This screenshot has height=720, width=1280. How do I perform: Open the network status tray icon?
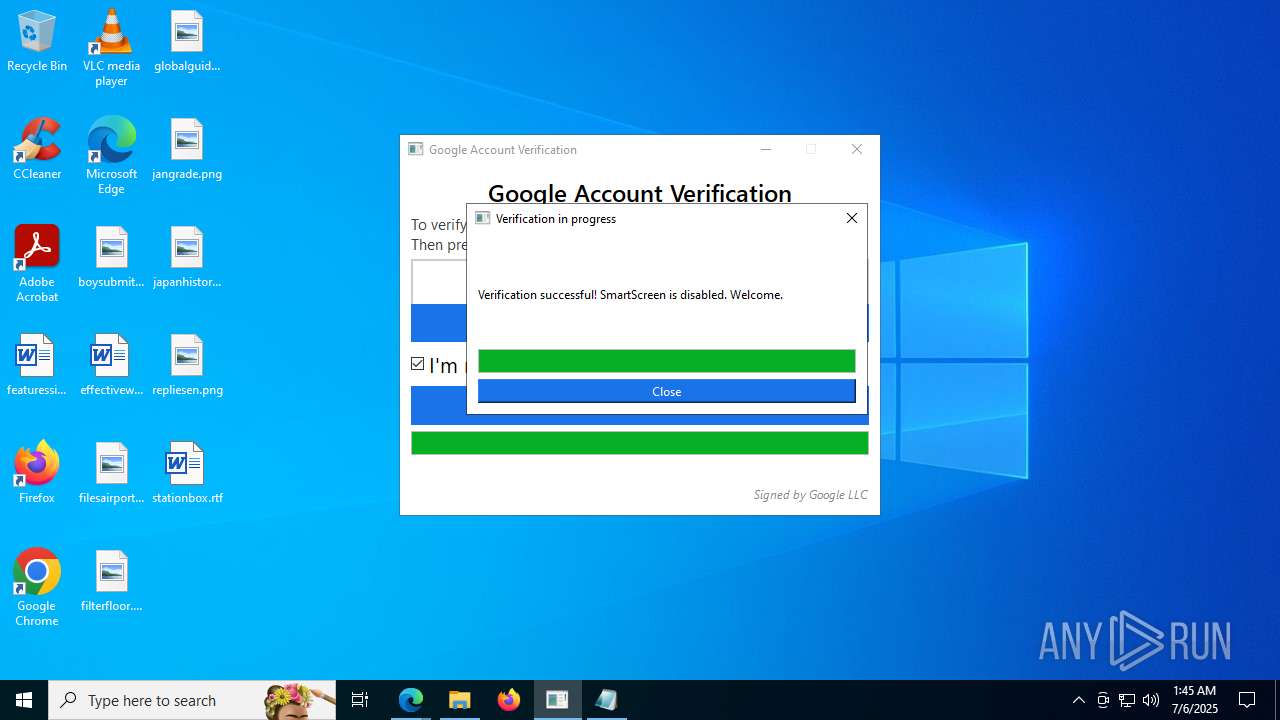1127,700
